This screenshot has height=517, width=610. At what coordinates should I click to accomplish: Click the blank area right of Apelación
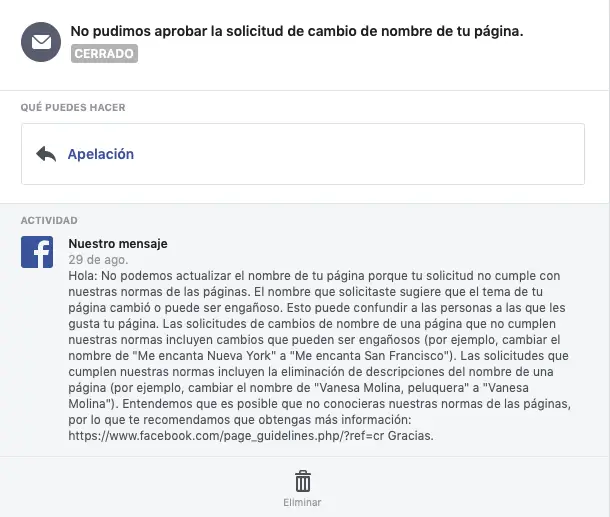tap(358, 154)
